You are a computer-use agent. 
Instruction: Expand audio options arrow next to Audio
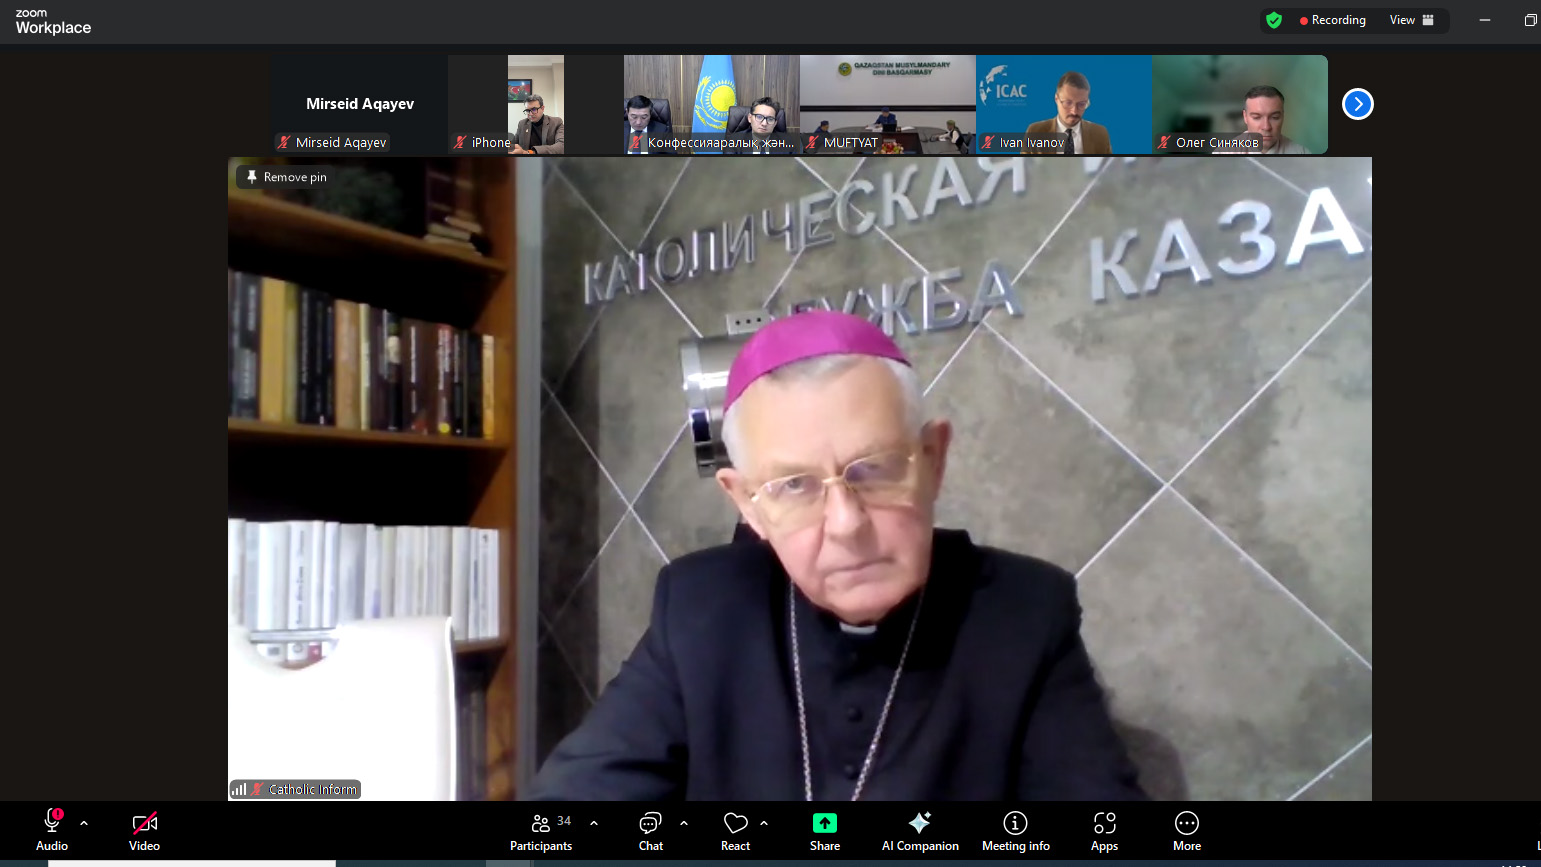pos(84,823)
